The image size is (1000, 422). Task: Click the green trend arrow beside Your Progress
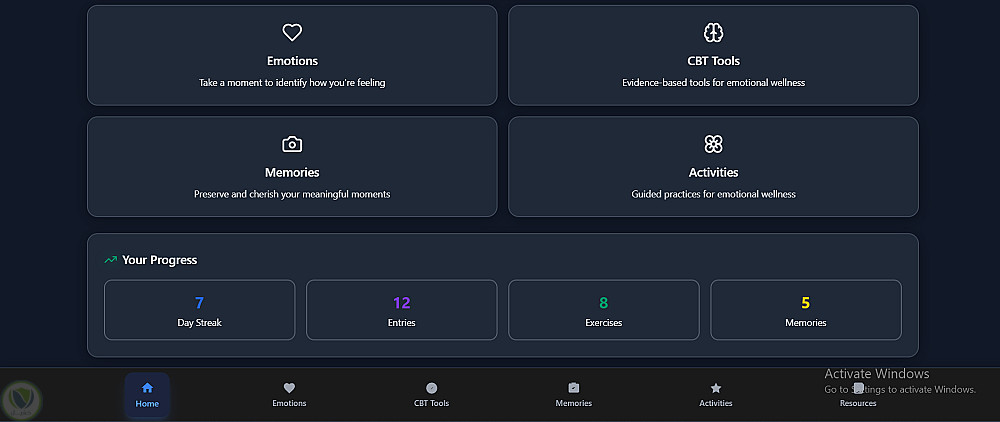tap(111, 260)
